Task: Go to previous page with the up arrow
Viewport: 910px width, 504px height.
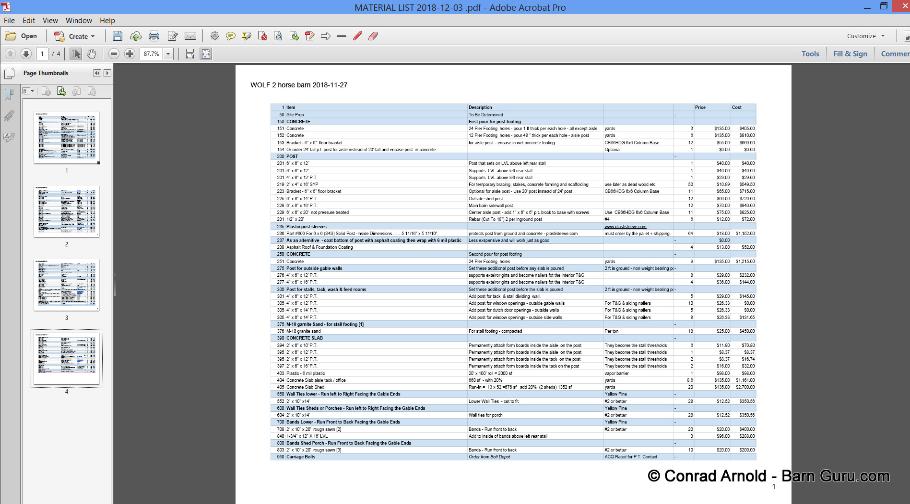Action: (10, 53)
